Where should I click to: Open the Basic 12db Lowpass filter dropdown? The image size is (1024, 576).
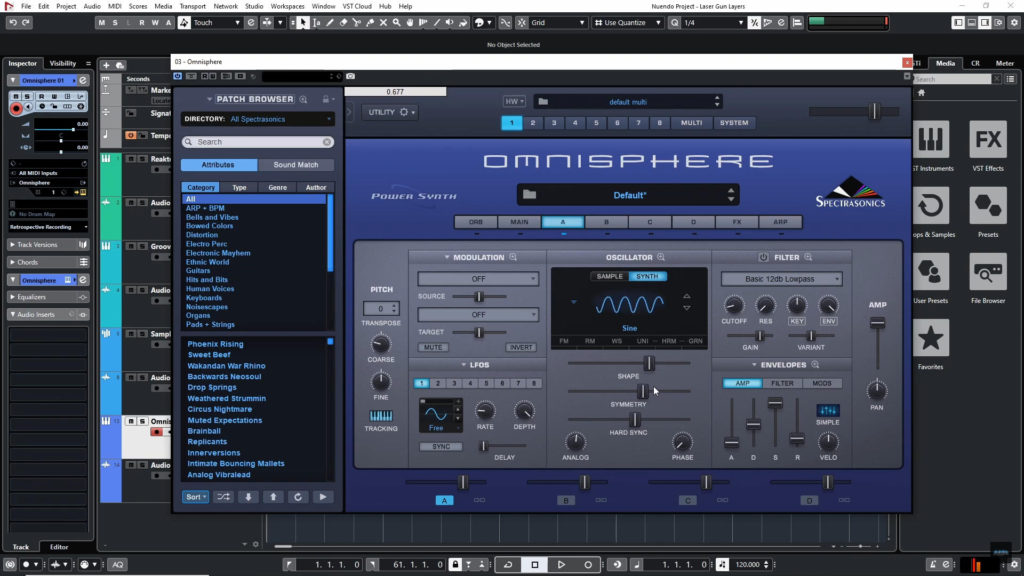click(x=780, y=279)
